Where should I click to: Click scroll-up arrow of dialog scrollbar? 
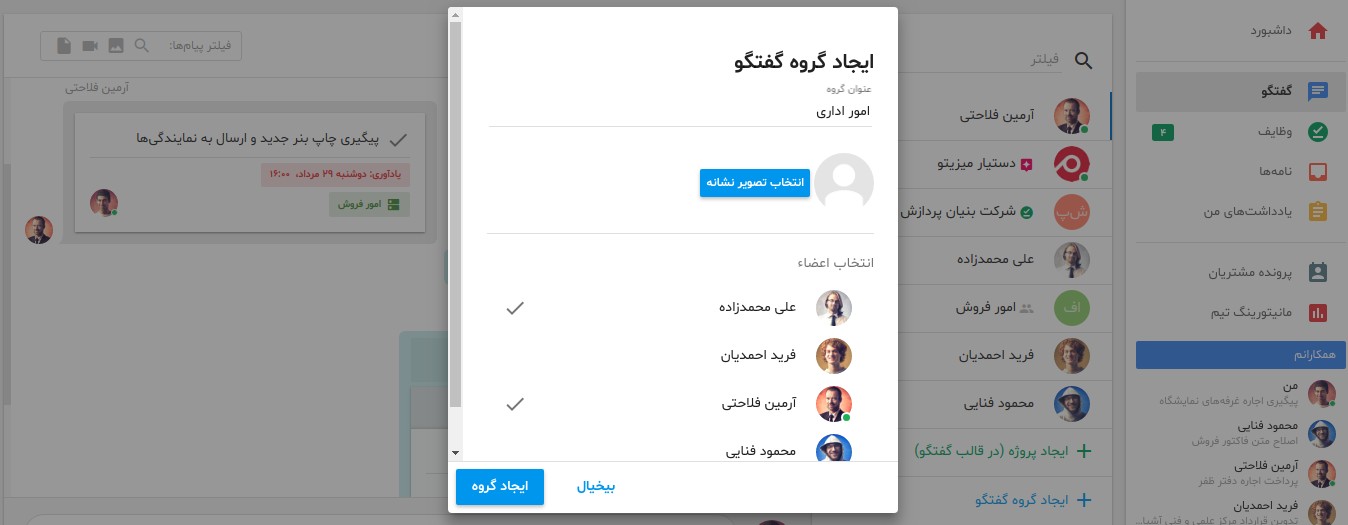(455, 14)
